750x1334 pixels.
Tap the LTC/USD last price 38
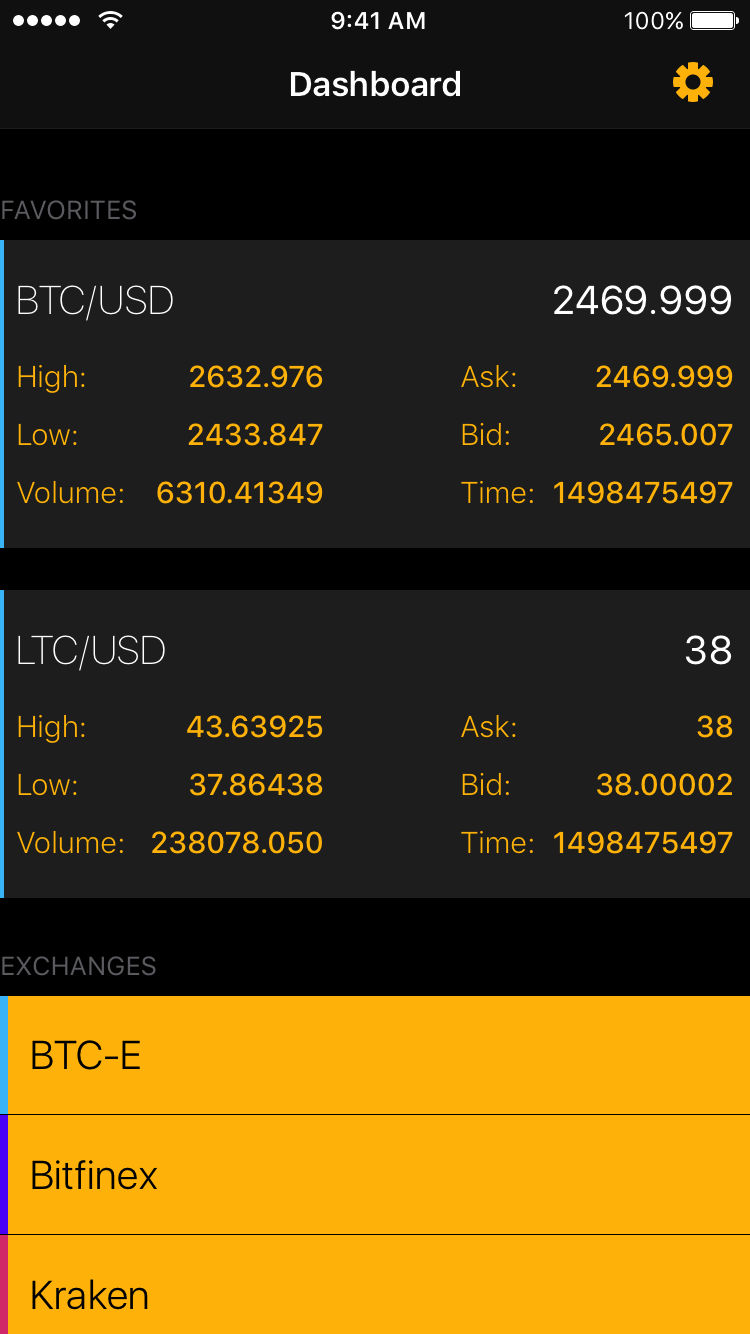point(708,651)
